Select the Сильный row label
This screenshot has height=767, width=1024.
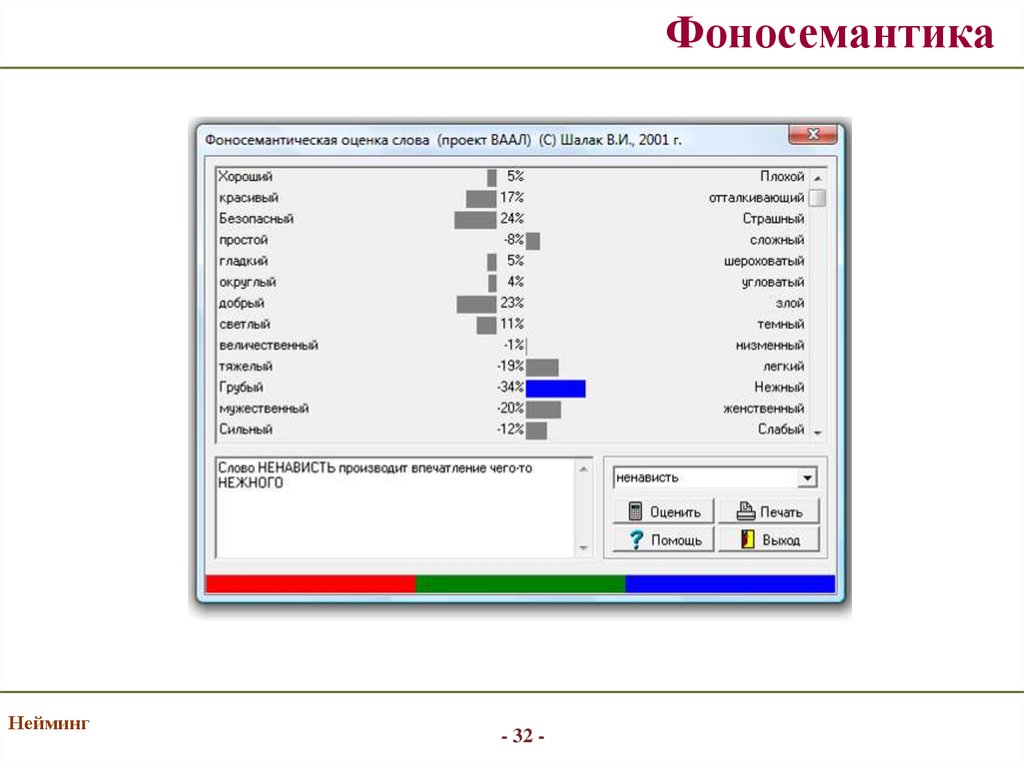(x=246, y=429)
